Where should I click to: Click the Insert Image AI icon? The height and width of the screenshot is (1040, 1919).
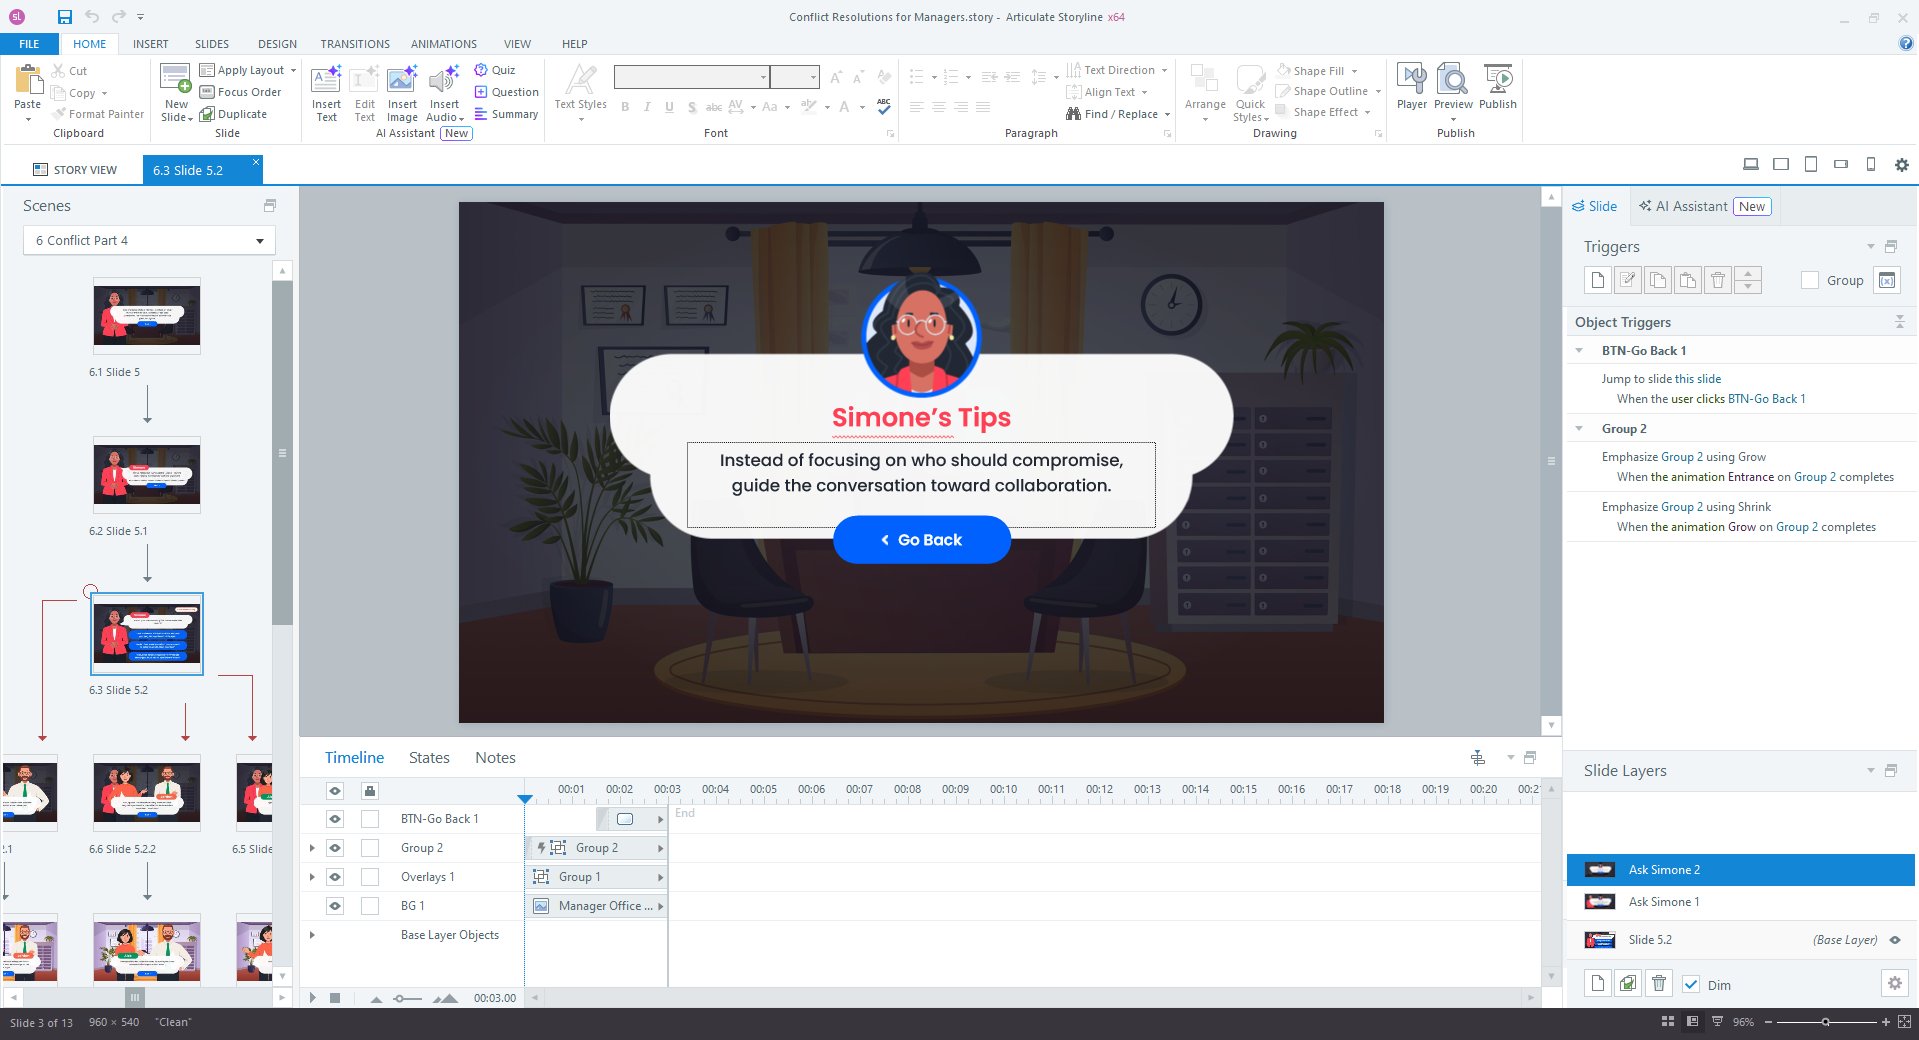[x=402, y=79]
